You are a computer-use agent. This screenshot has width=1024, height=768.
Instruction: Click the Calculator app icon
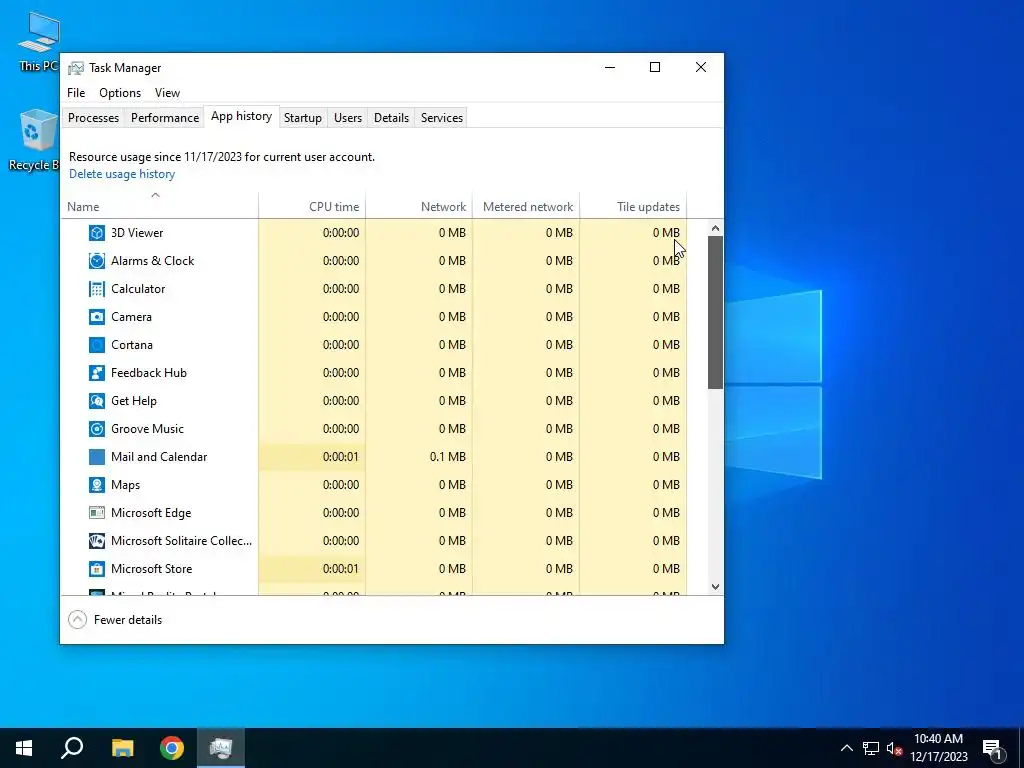click(97, 289)
